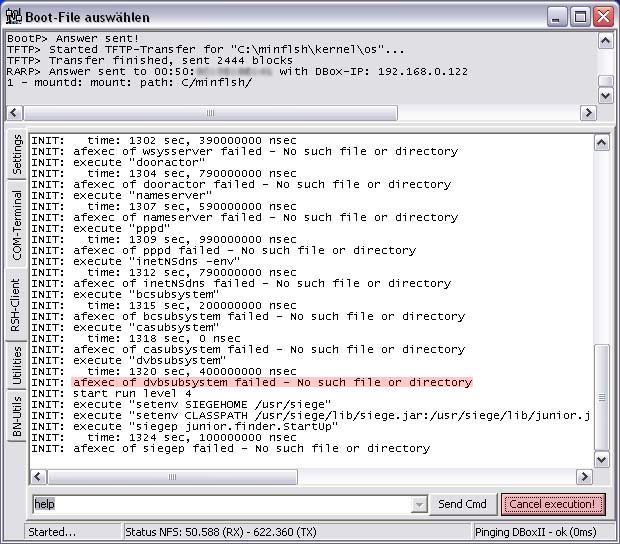
Task: Open the Utilities side tab
Action: pos(17,368)
